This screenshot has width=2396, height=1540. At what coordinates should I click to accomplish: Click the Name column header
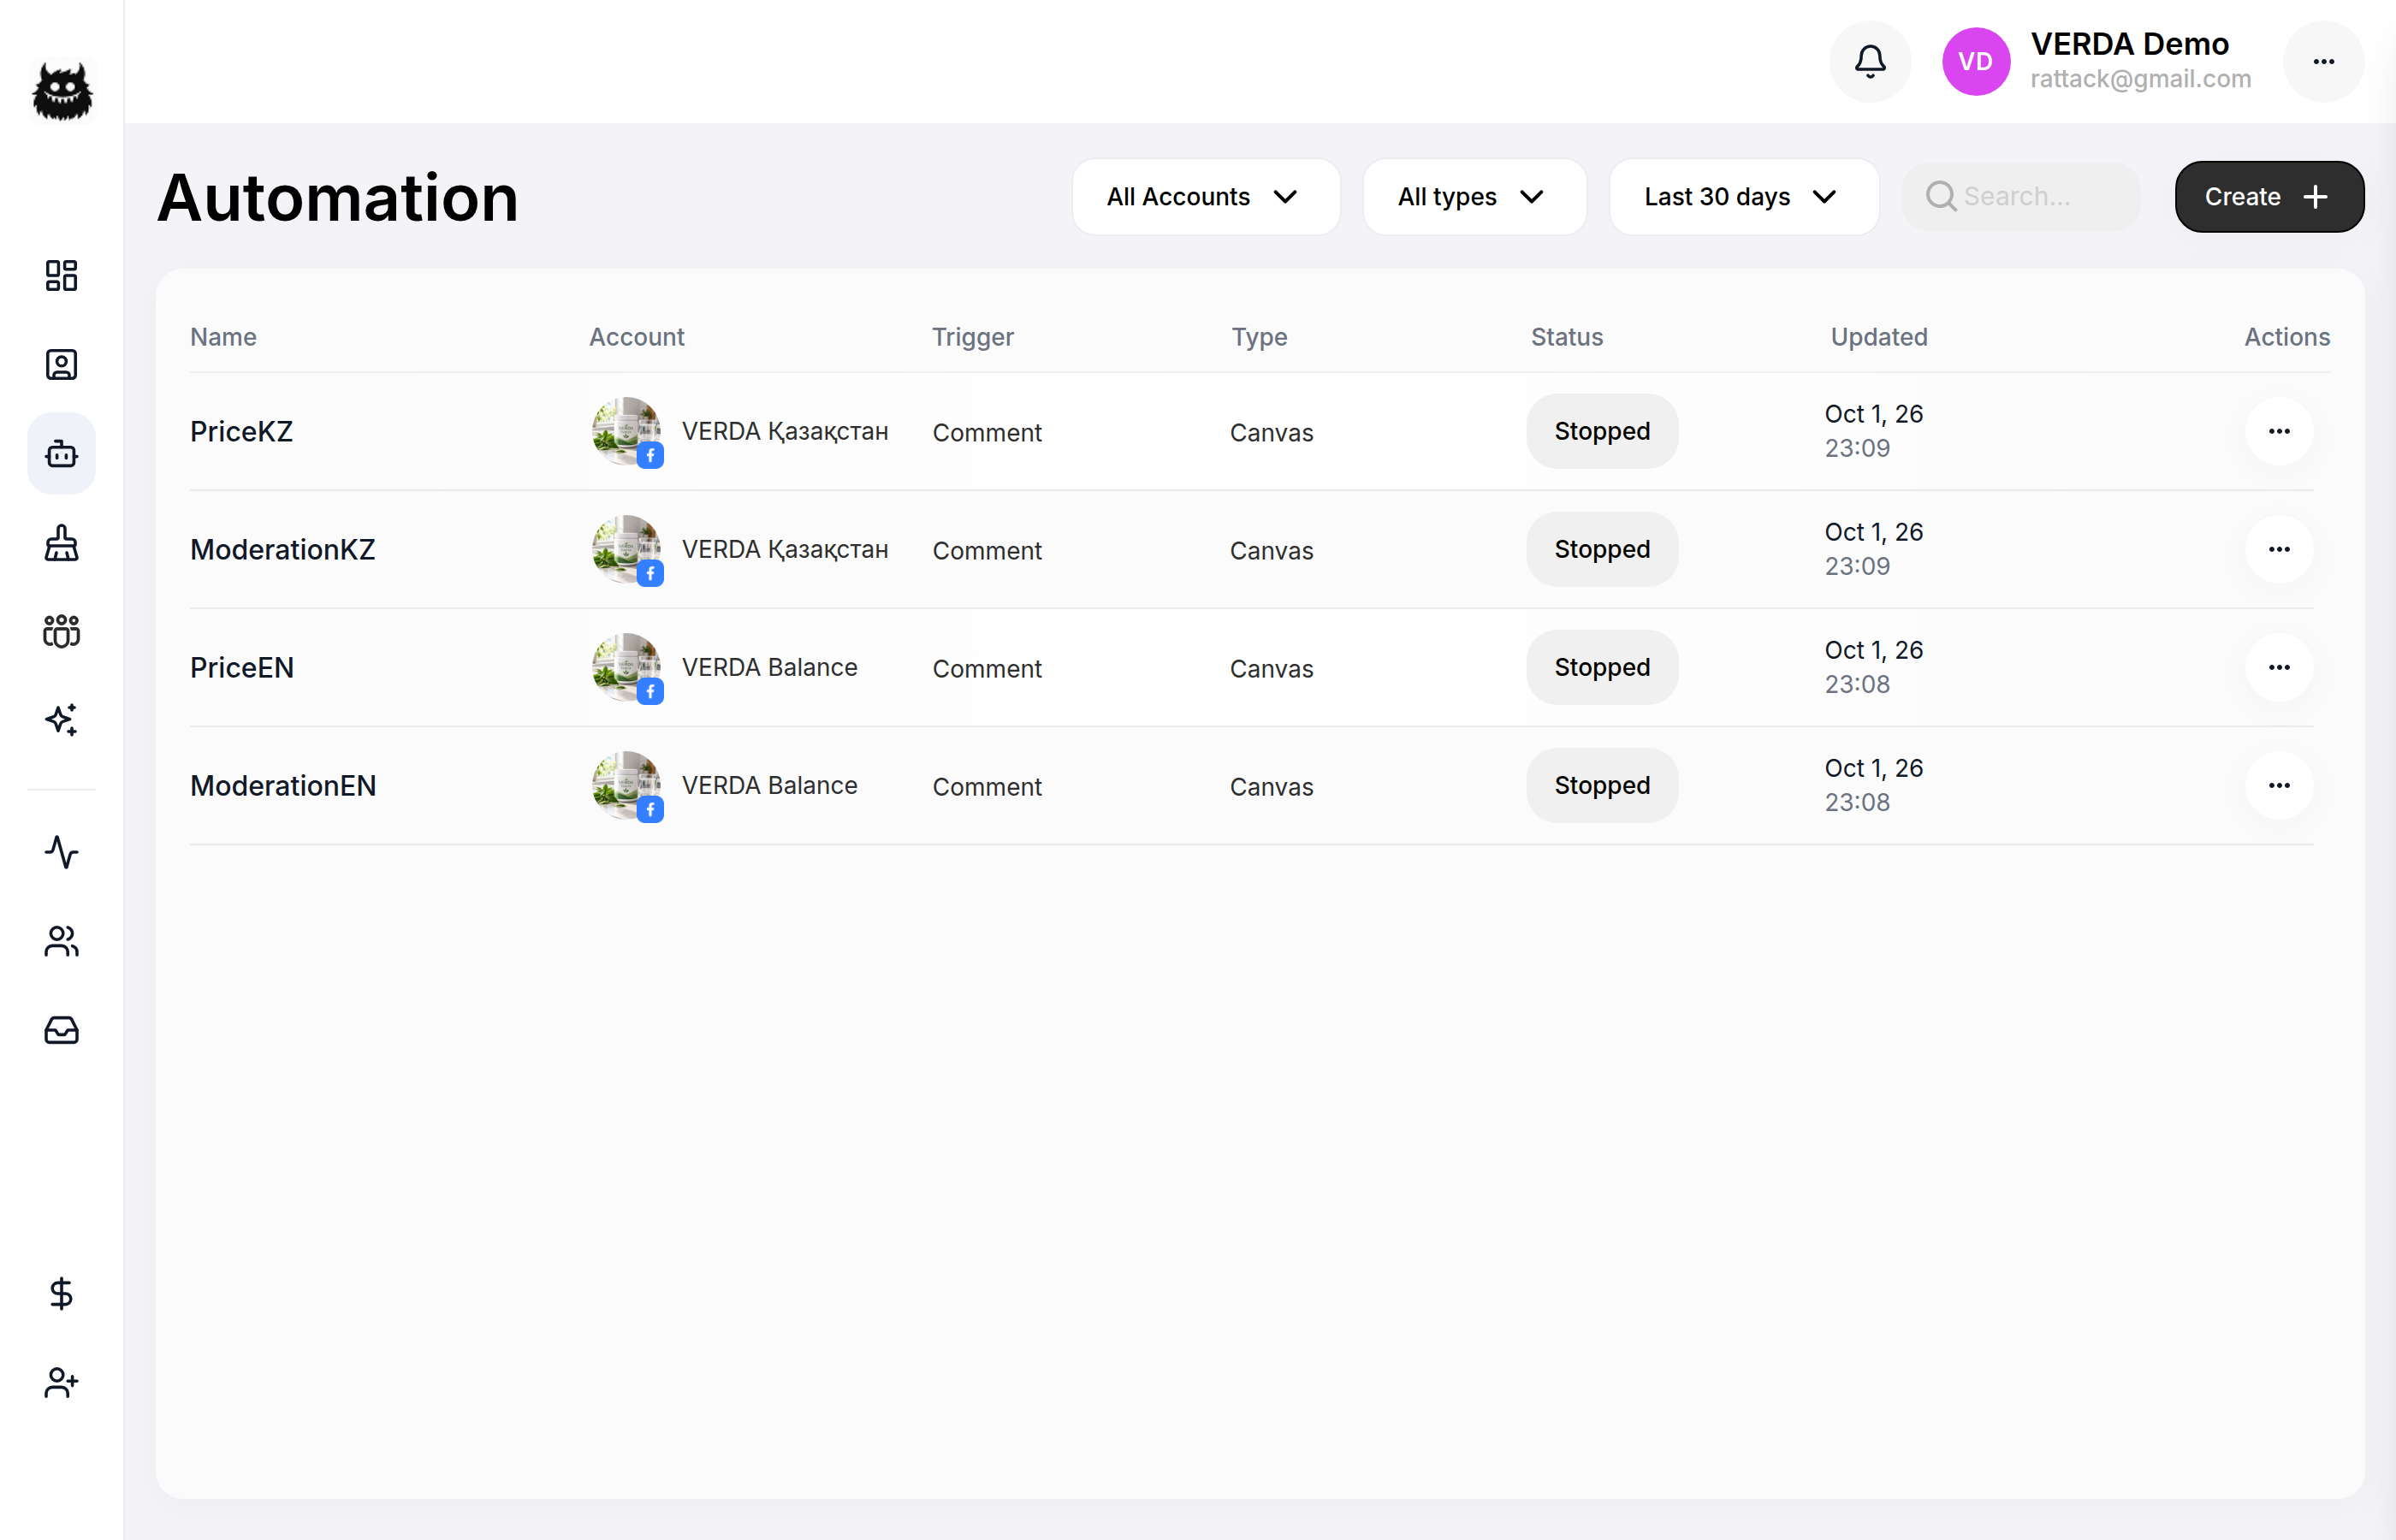point(223,337)
